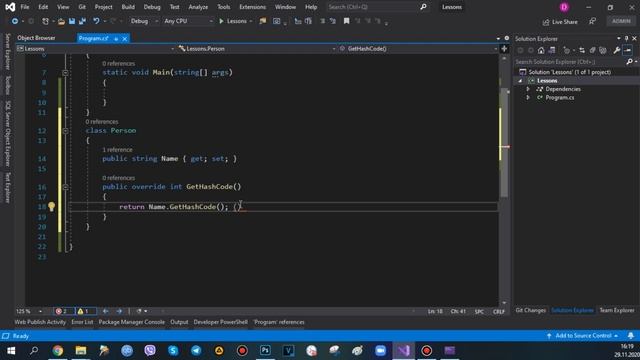
Task: Click the Open File folder icon
Action: pos(61,21)
